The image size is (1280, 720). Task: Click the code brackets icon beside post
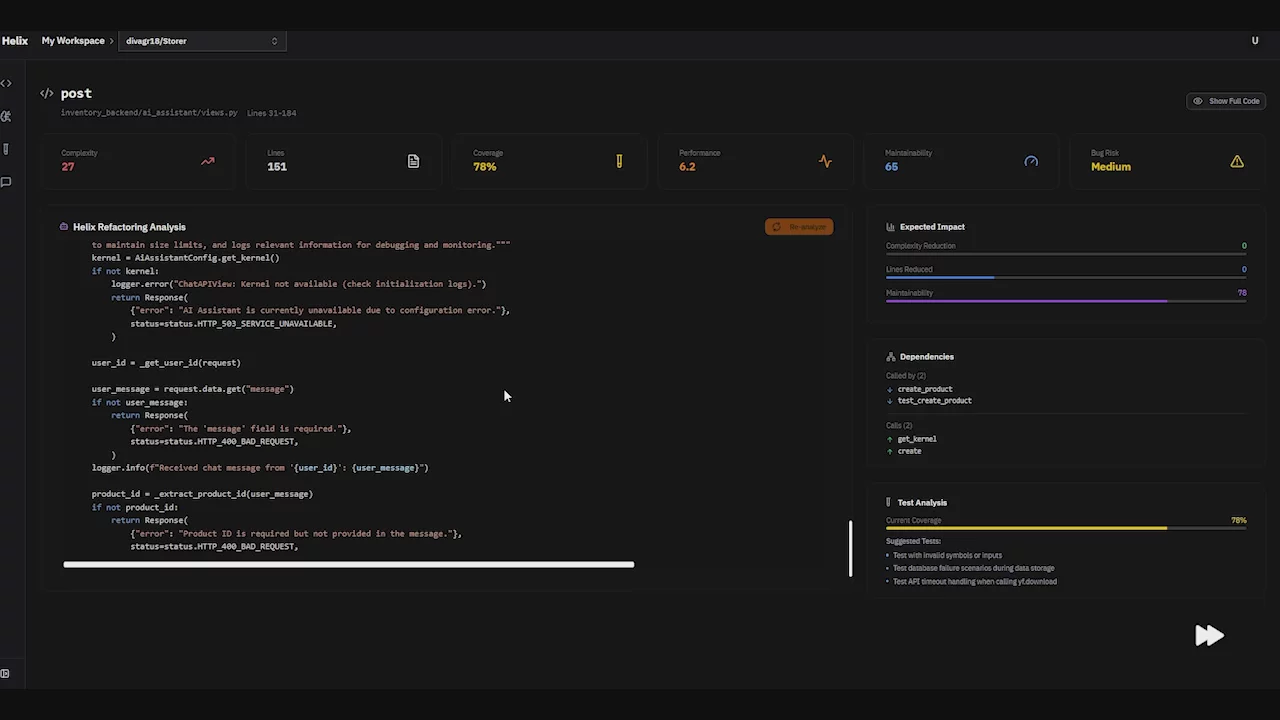[x=46, y=93]
